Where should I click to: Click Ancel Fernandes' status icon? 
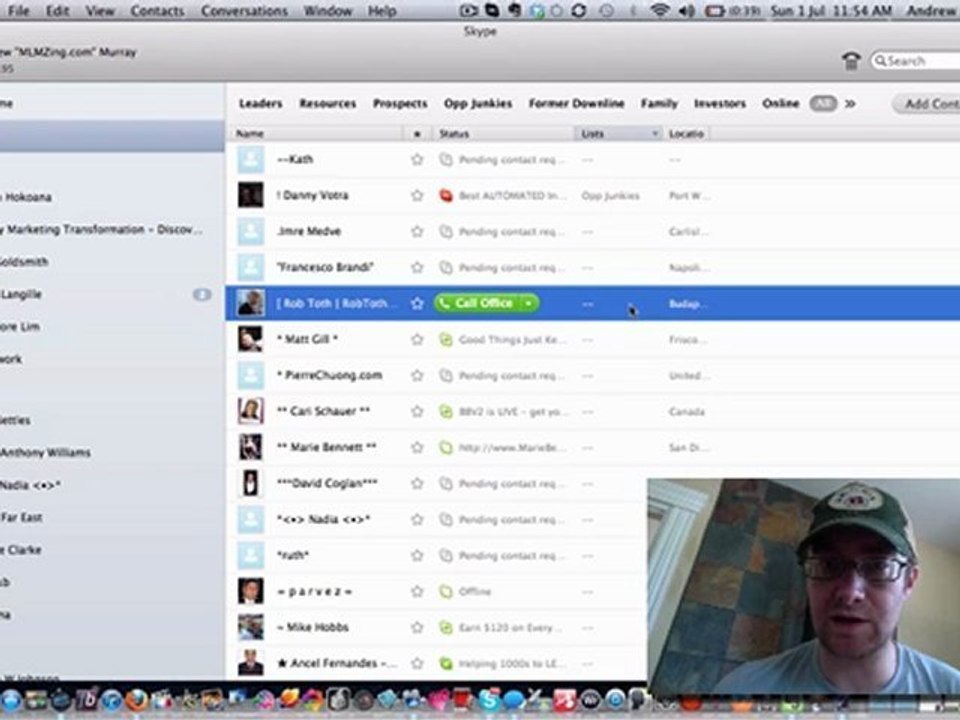(446, 664)
